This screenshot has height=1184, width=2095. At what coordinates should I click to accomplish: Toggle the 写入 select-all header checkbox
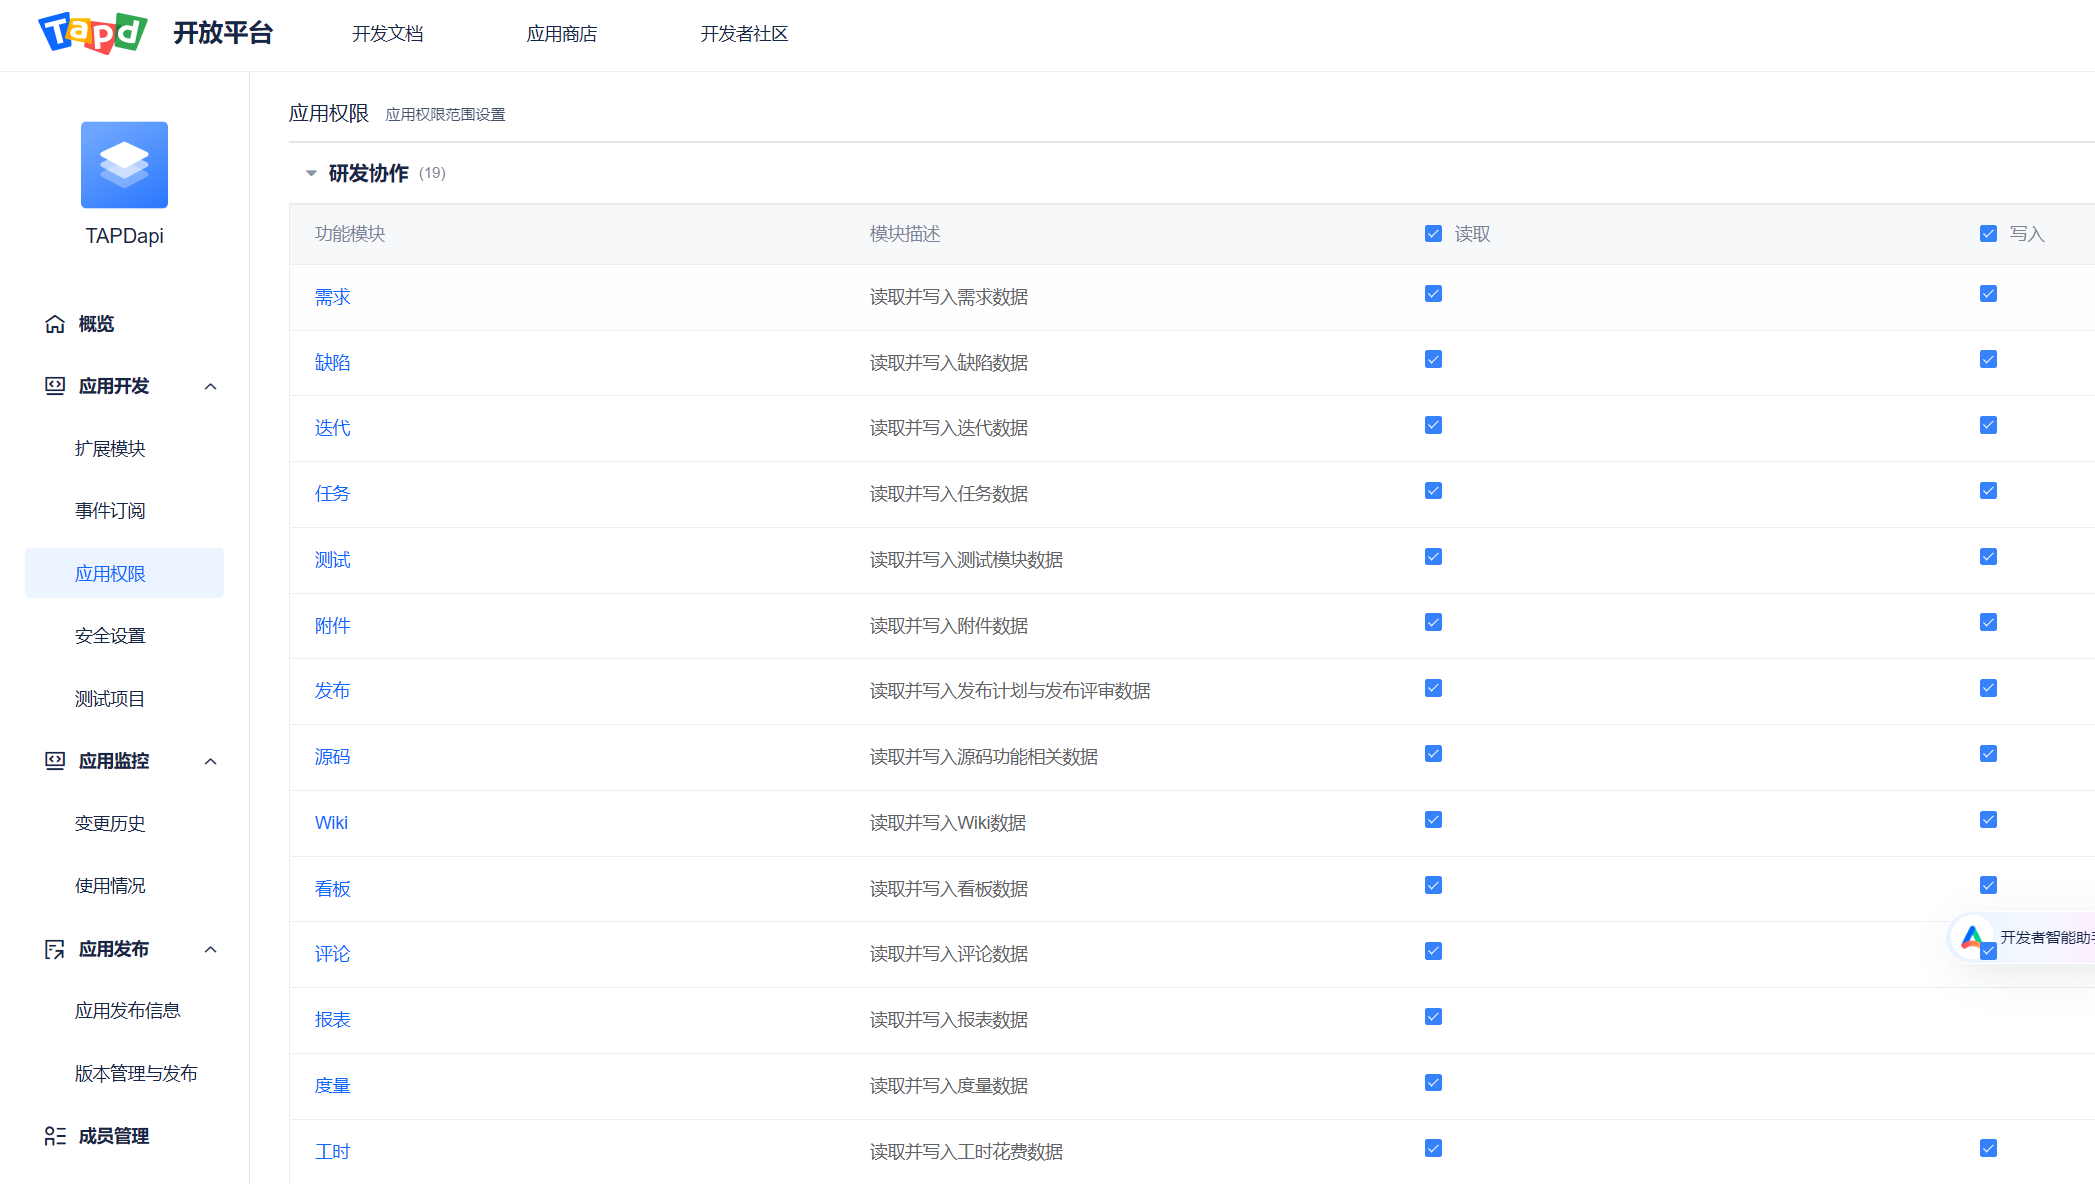(x=1988, y=234)
